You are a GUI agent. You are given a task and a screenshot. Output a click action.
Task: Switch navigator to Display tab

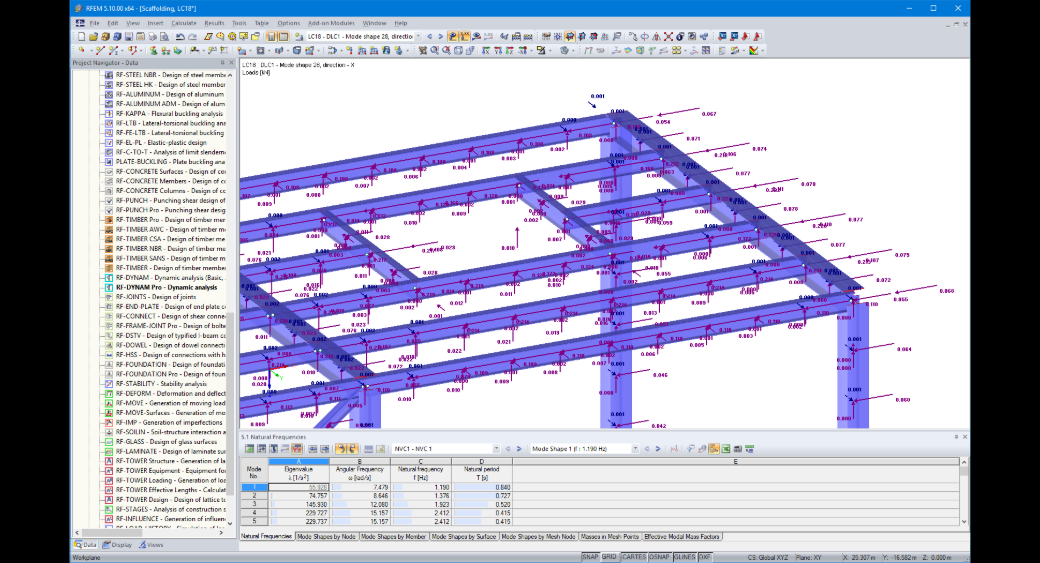(117, 544)
